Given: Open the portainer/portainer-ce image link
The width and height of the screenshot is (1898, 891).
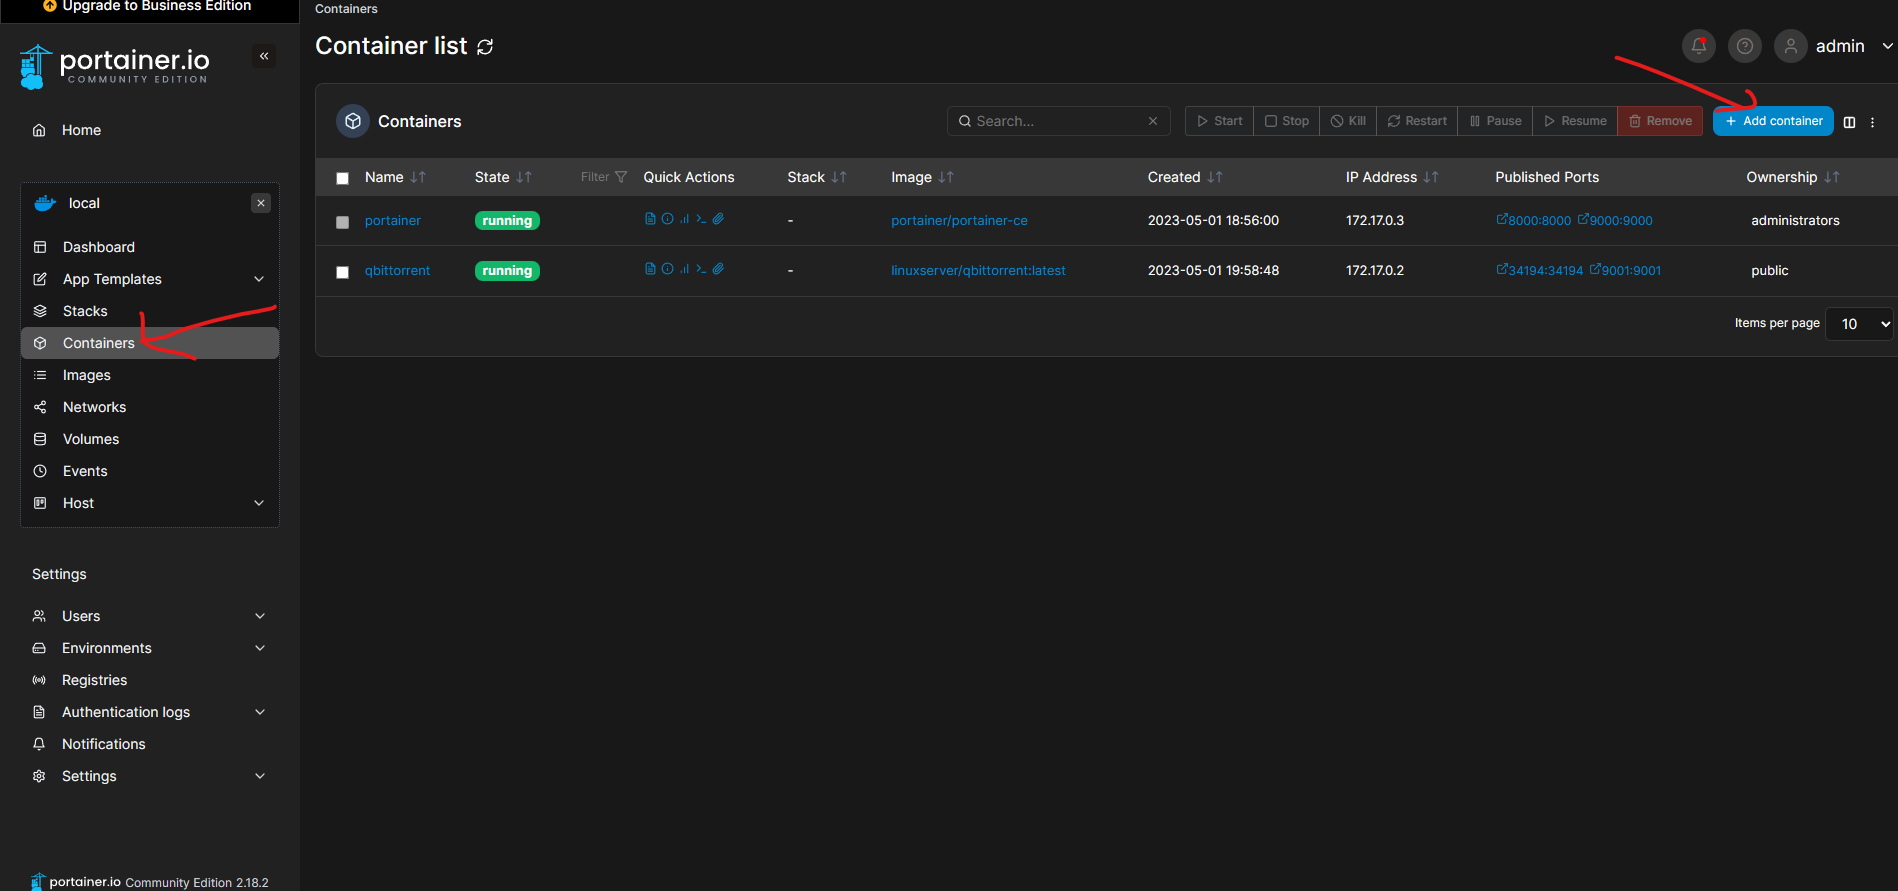Looking at the screenshot, I should coord(959,220).
